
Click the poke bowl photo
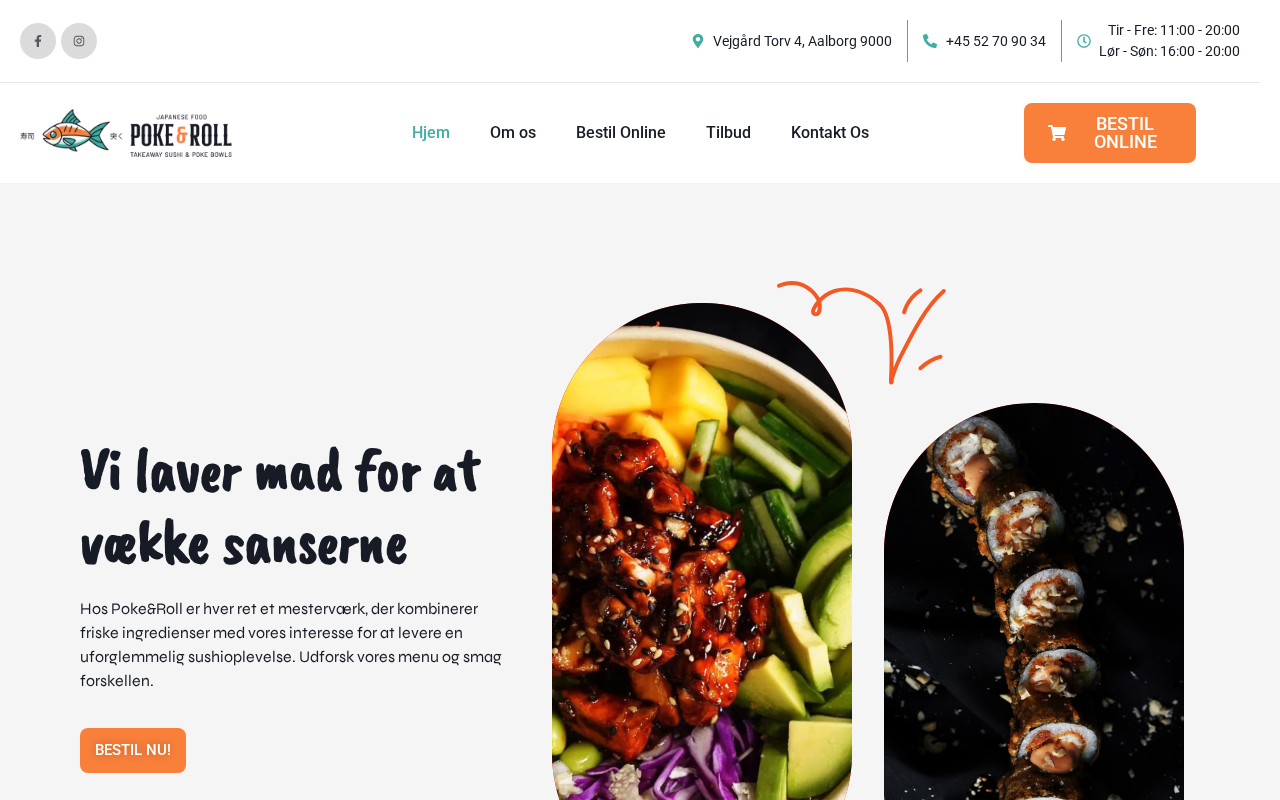[x=702, y=552]
